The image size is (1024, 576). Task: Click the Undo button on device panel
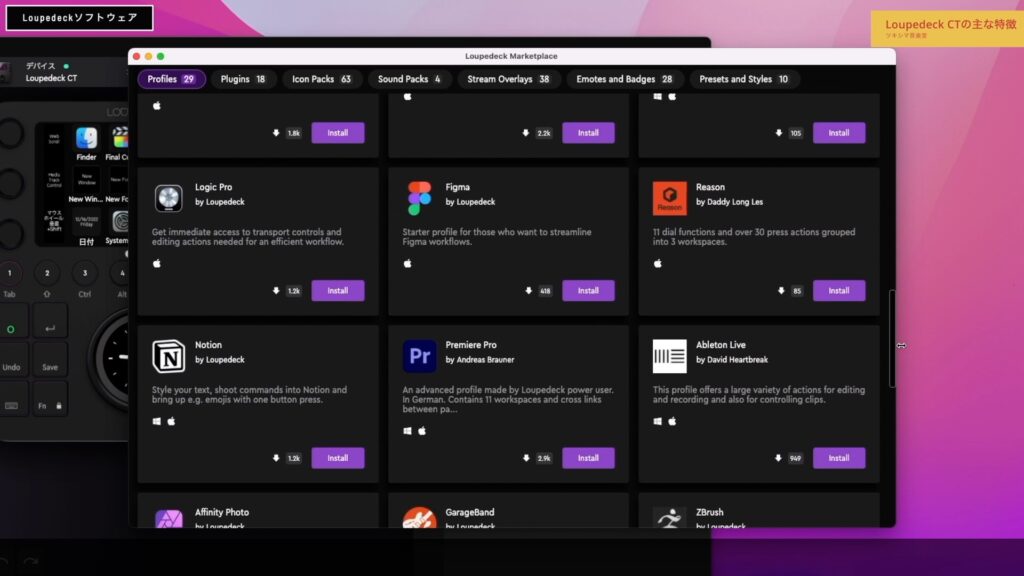click(12, 358)
